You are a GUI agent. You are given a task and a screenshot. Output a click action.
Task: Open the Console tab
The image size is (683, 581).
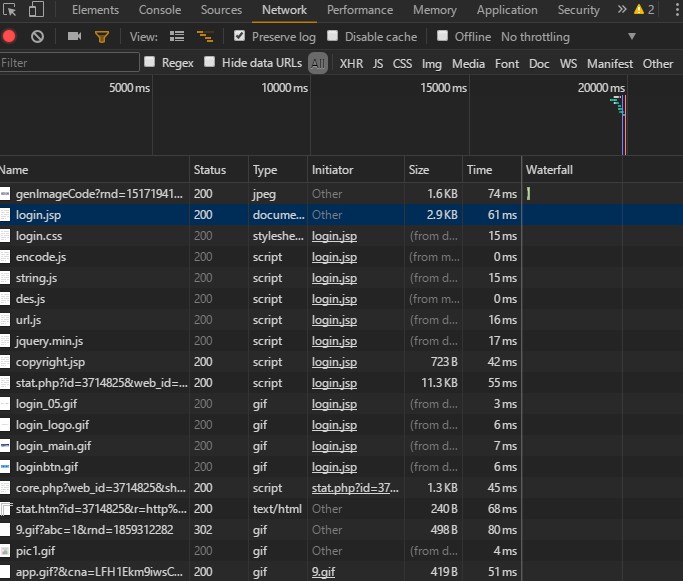[x=160, y=10]
